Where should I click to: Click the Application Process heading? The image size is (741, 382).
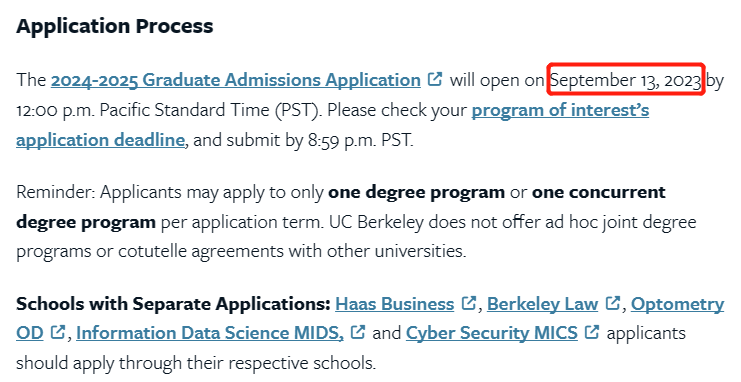(x=115, y=26)
